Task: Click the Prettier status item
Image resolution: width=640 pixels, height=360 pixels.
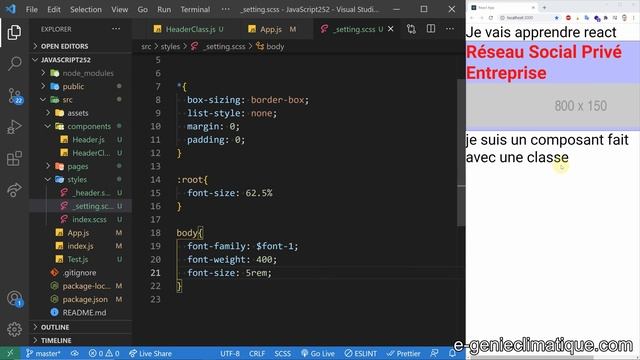Action: click(x=404, y=353)
